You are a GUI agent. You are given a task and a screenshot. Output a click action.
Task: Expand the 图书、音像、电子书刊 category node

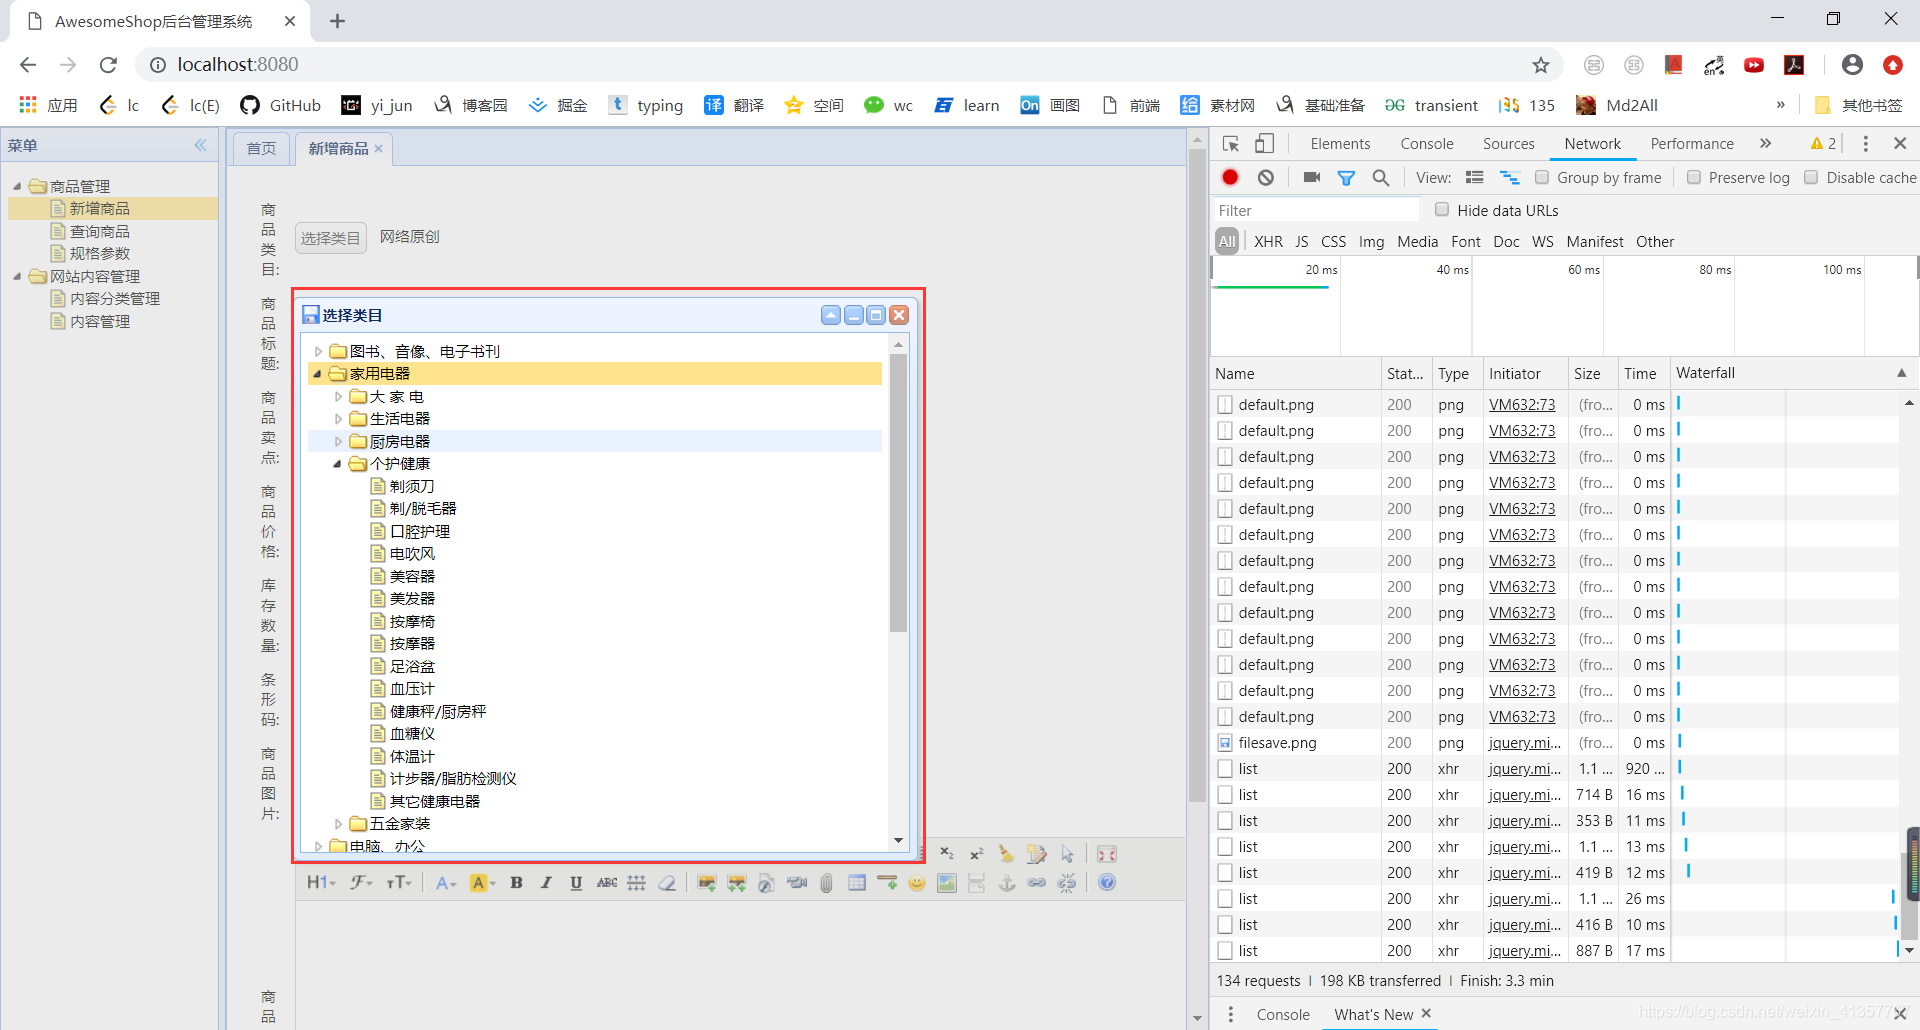[x=318, y=351]
